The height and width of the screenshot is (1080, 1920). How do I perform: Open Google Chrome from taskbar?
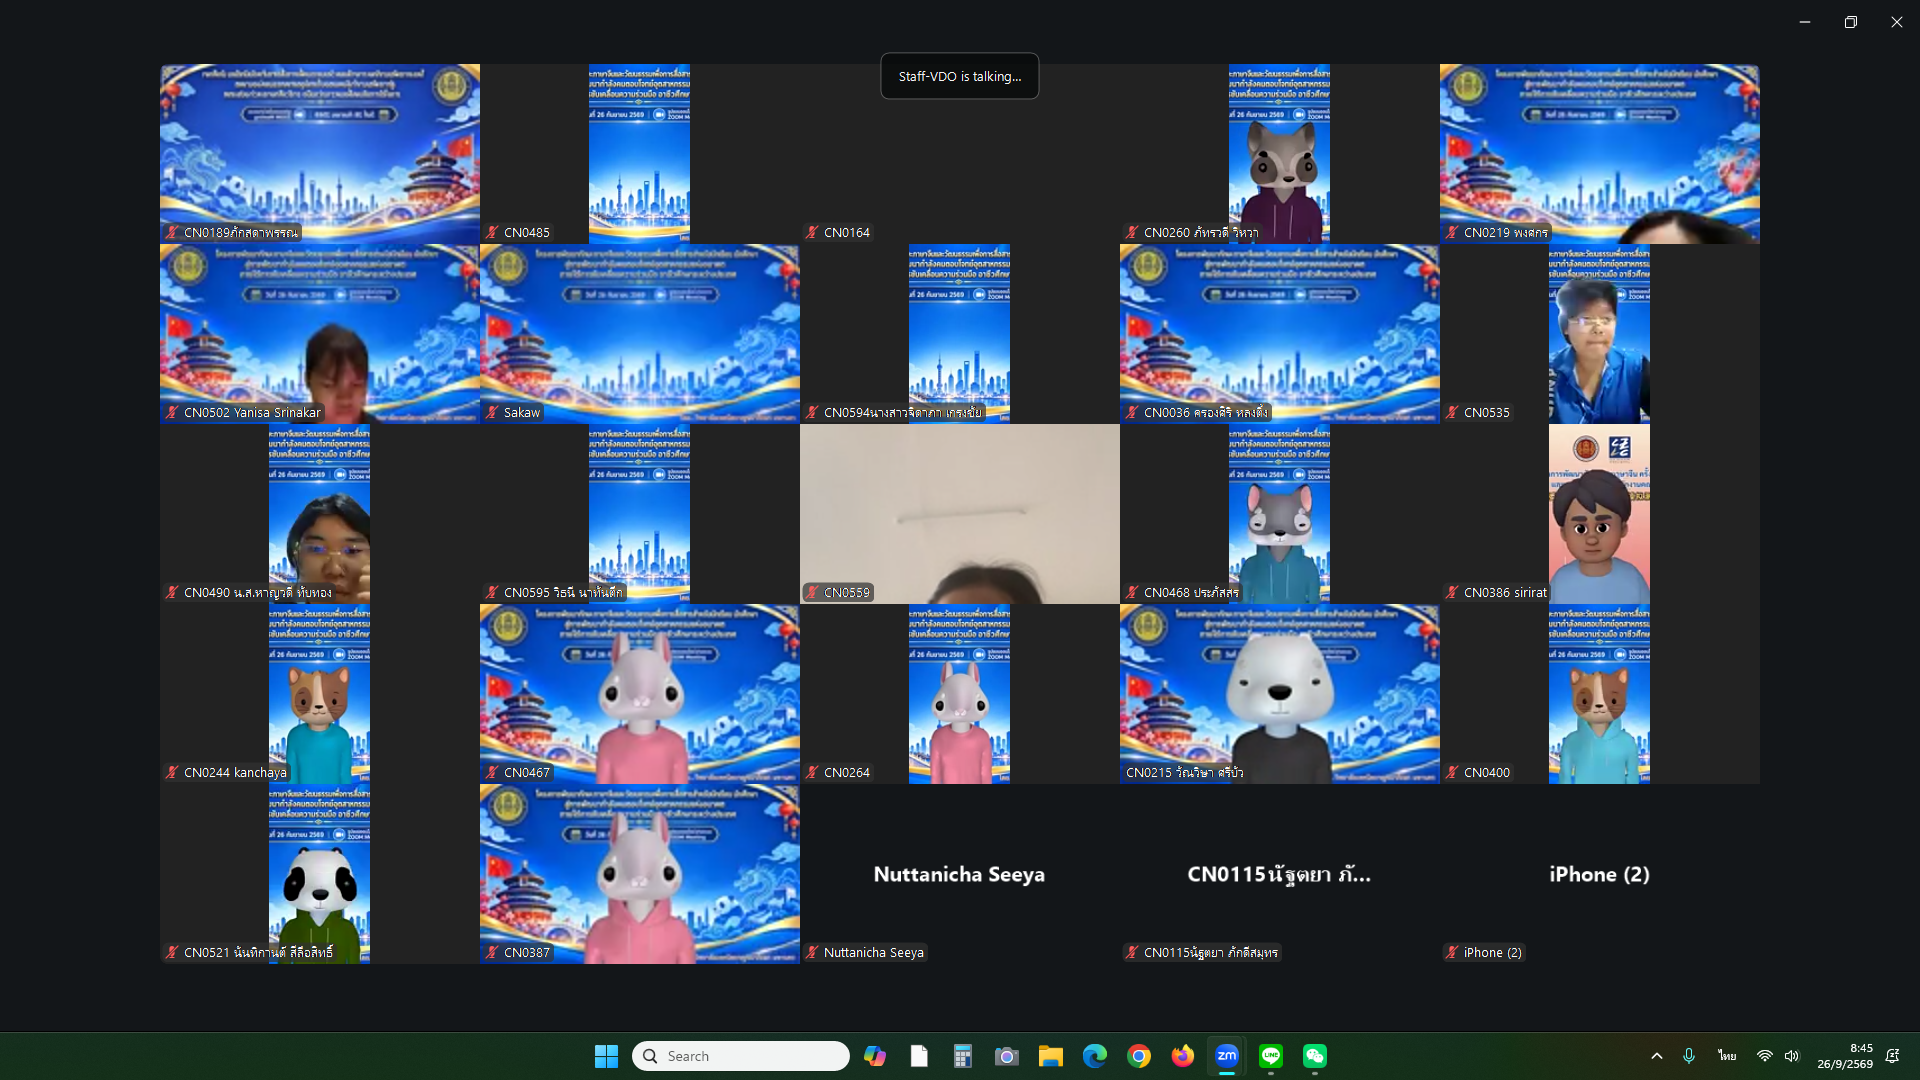1139,1056
